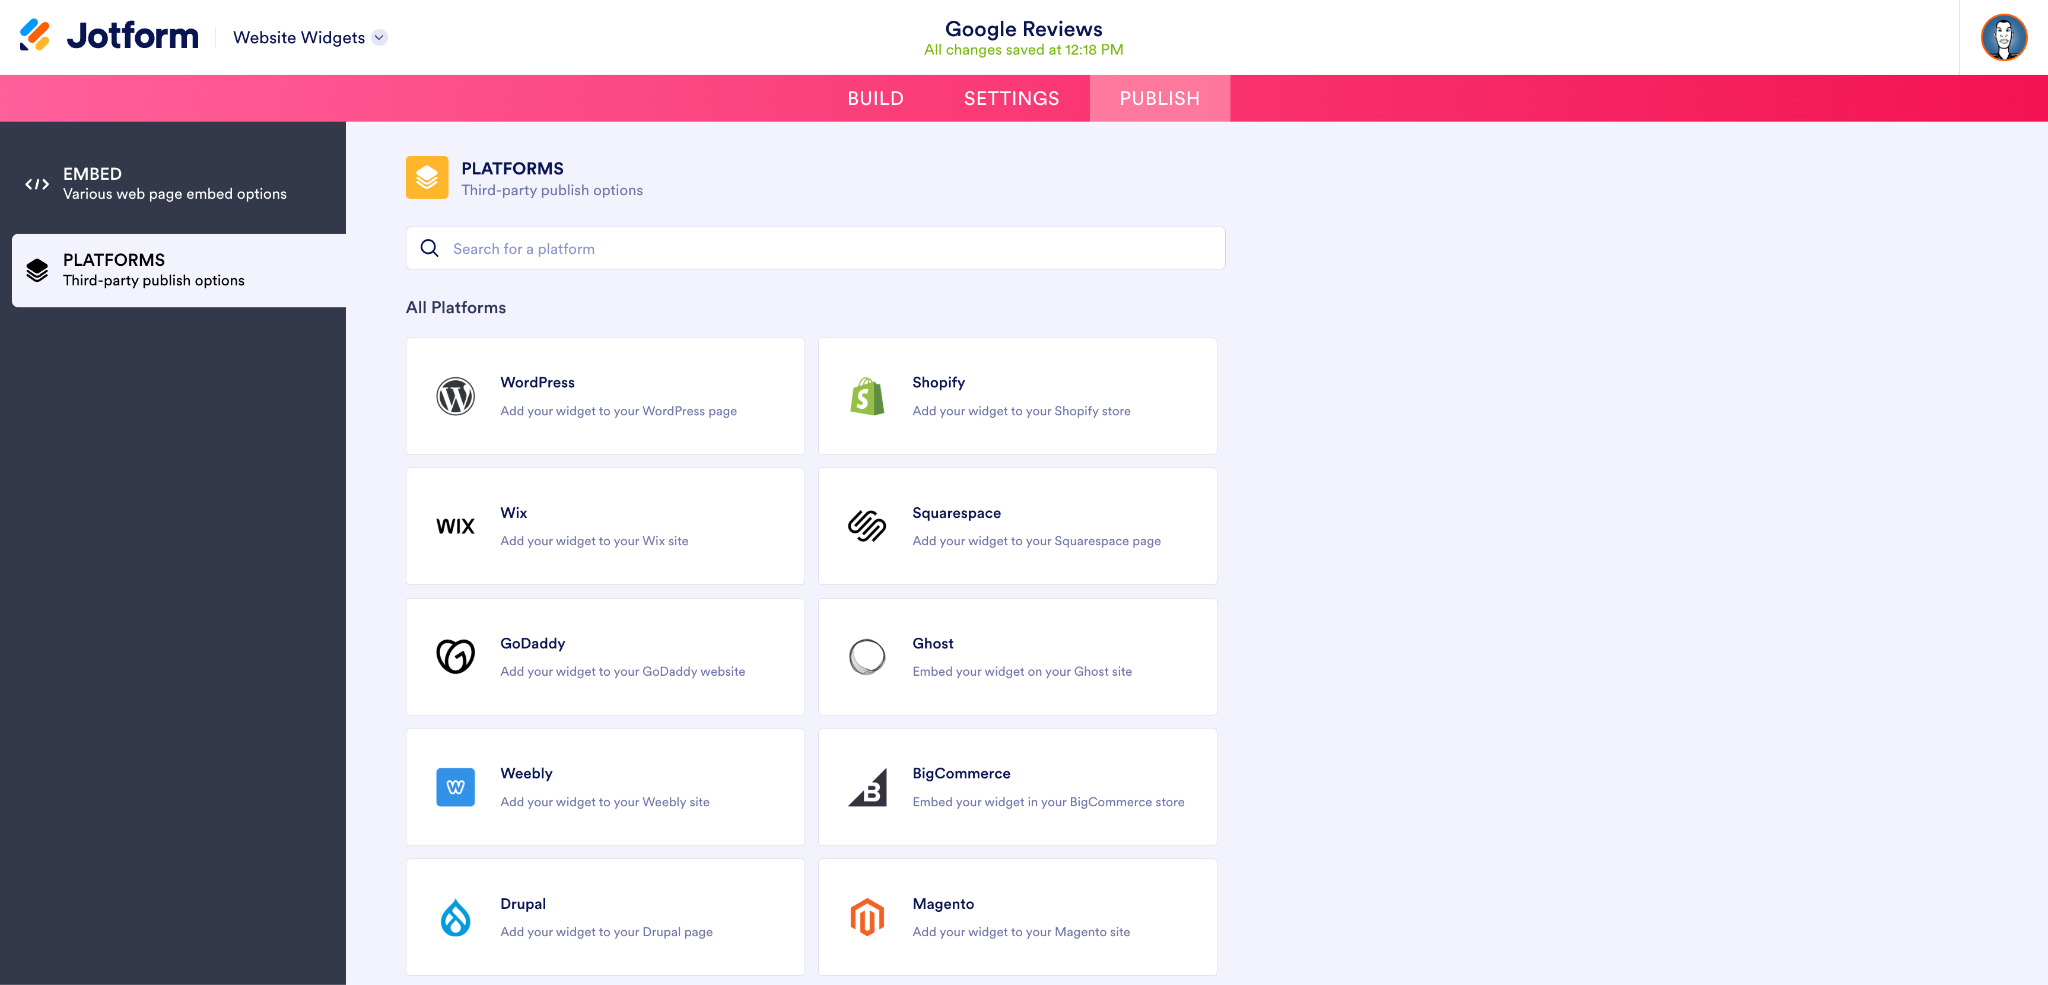Screen dimensions: 2048x985
Task: Click 'Add your widget to your GoDaddy website'
Action: (622, 671)
